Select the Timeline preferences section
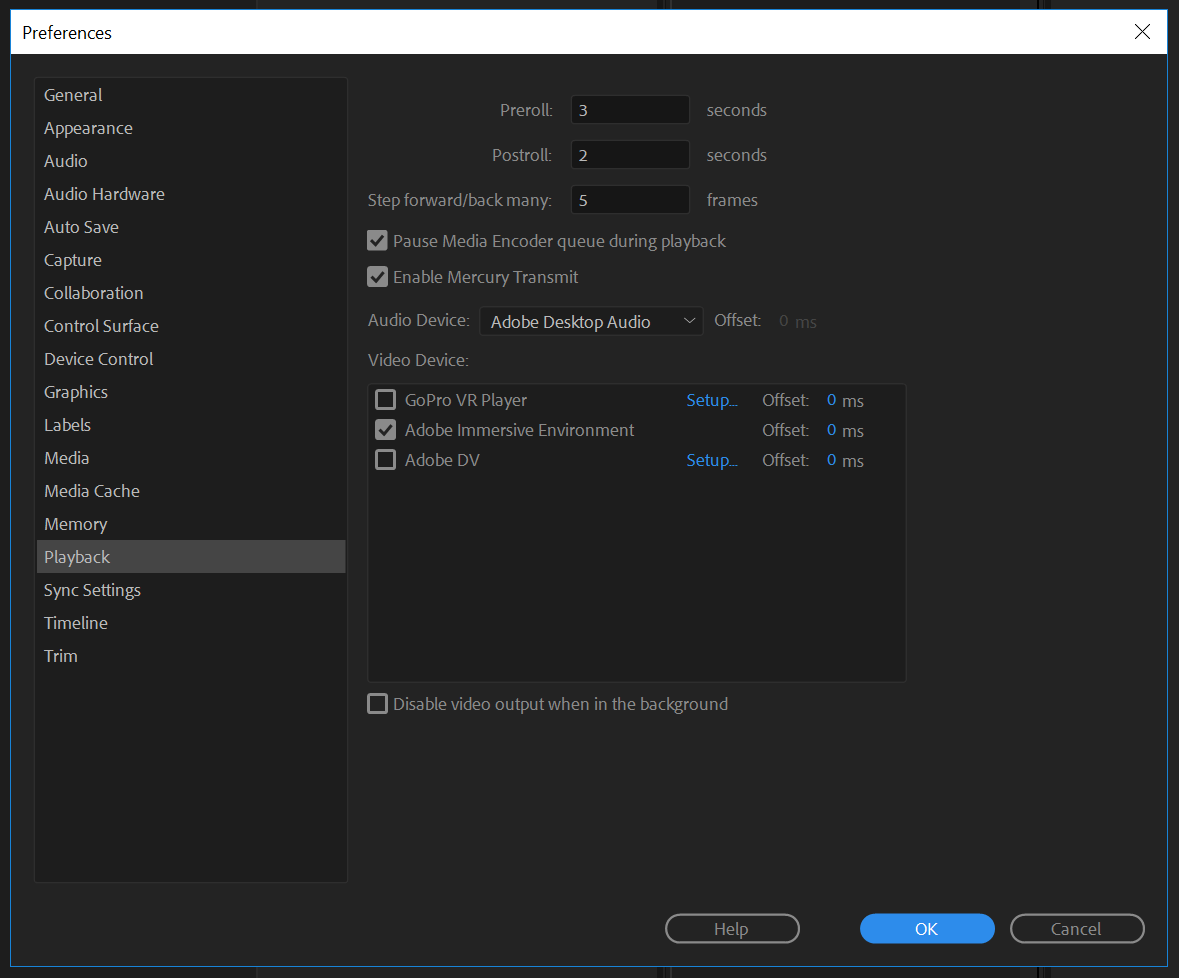The width and height of the screenshot is (1179, 978). click(x=76, y=623)
